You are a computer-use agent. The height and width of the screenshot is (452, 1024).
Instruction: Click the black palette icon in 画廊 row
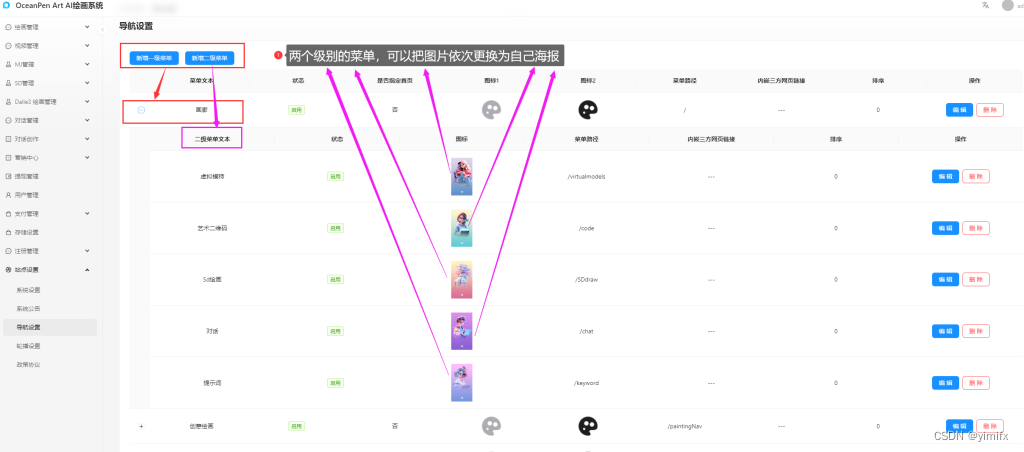[588, 110]
